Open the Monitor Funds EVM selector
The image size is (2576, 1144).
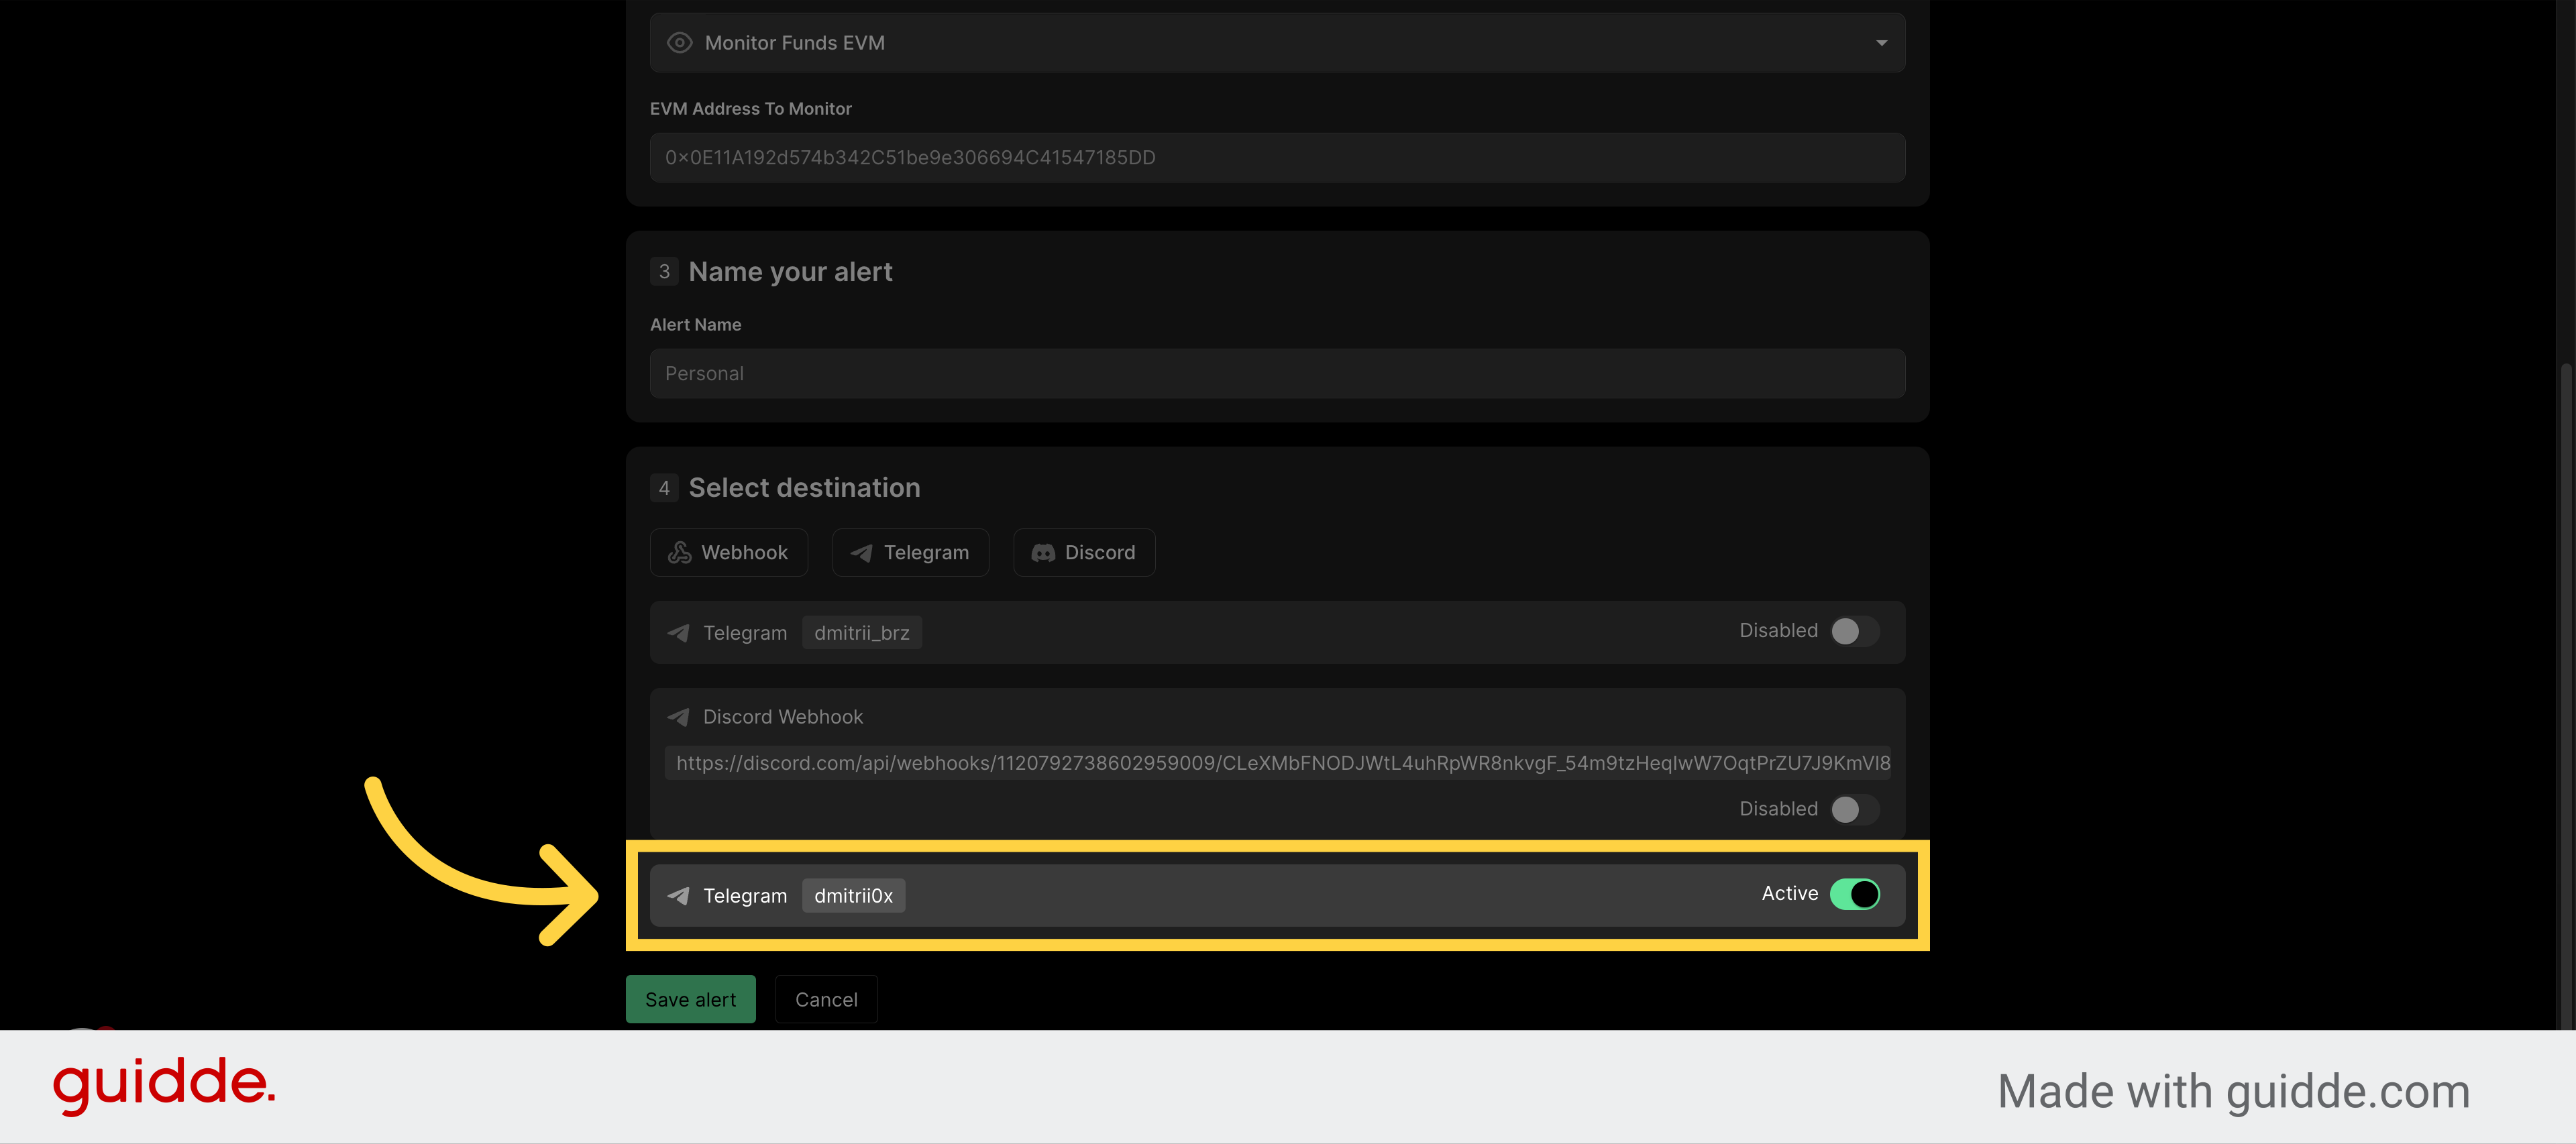[1276, 43]
